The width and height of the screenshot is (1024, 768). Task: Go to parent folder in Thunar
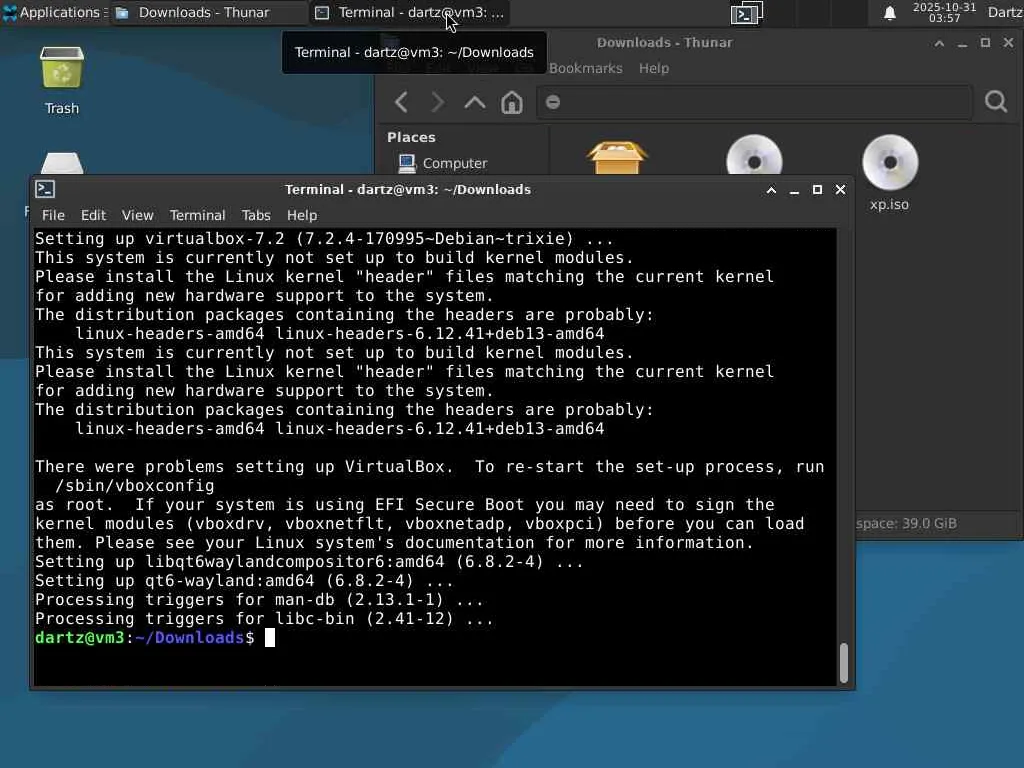475,102
